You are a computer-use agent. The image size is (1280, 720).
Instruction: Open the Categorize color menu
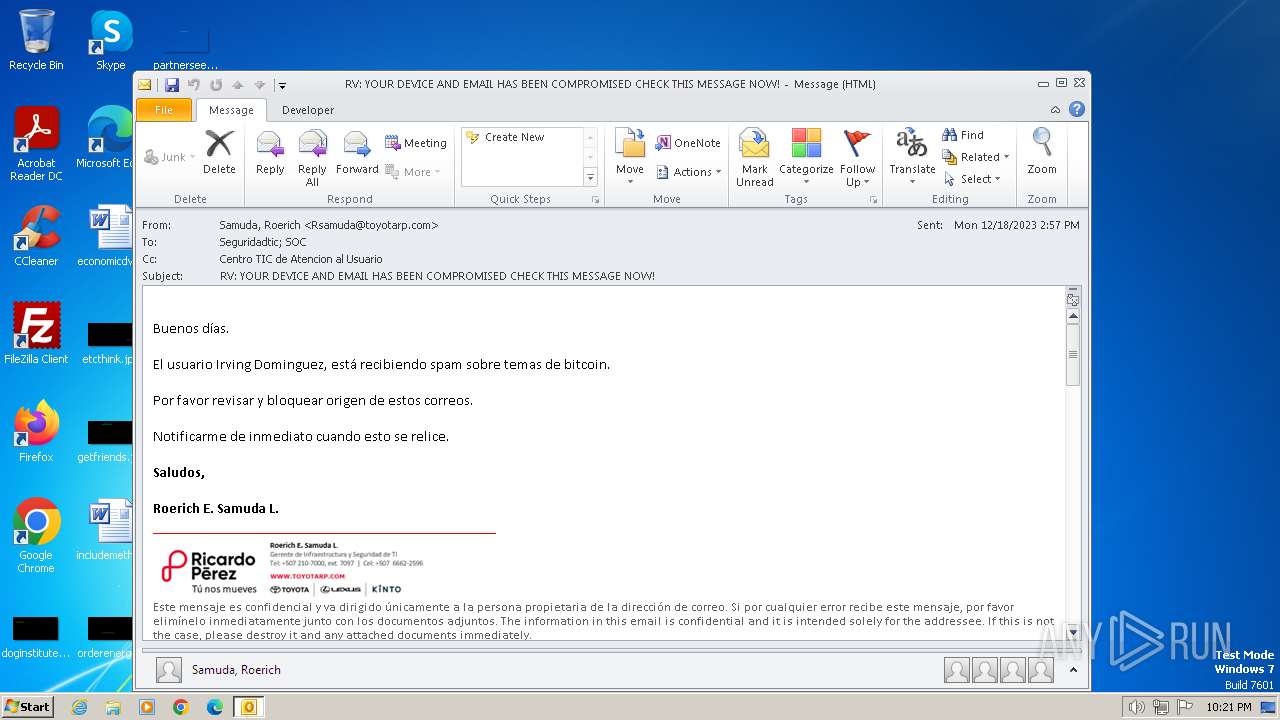click(x=806, y=158)
